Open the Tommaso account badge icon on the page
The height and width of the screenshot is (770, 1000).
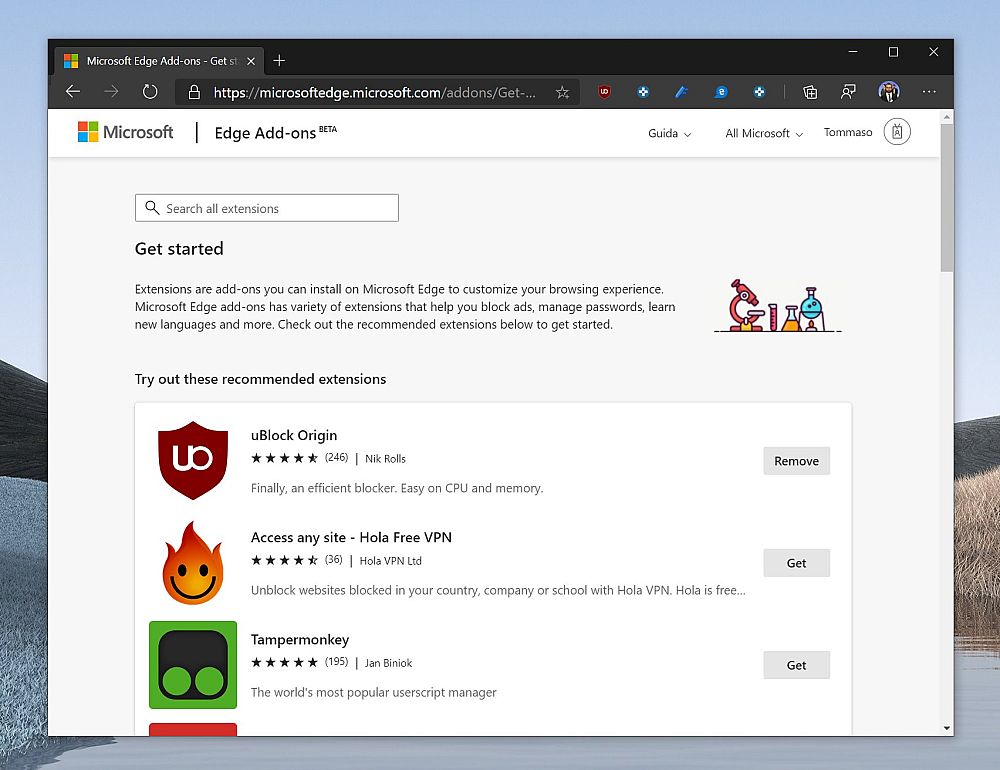pyautogui.click(x=897, y=132)
